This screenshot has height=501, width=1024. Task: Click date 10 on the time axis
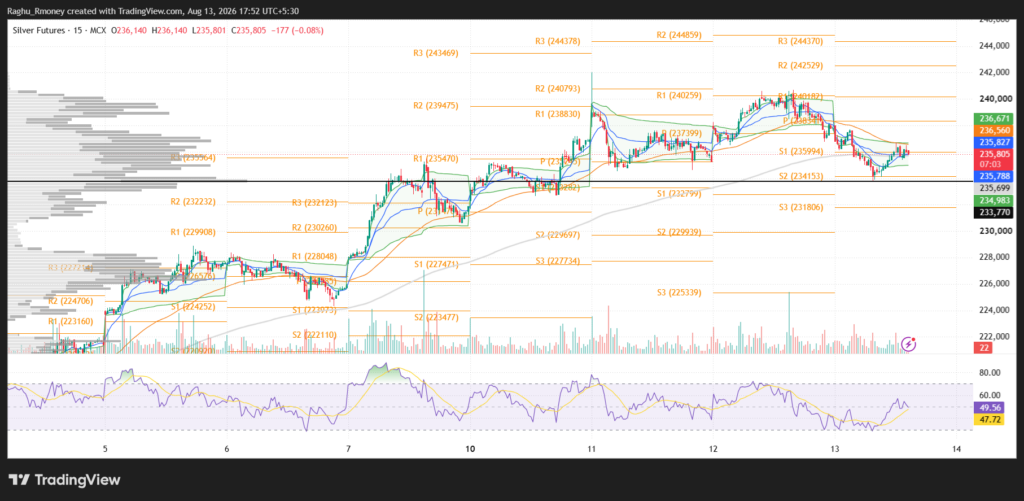[470, 449]
